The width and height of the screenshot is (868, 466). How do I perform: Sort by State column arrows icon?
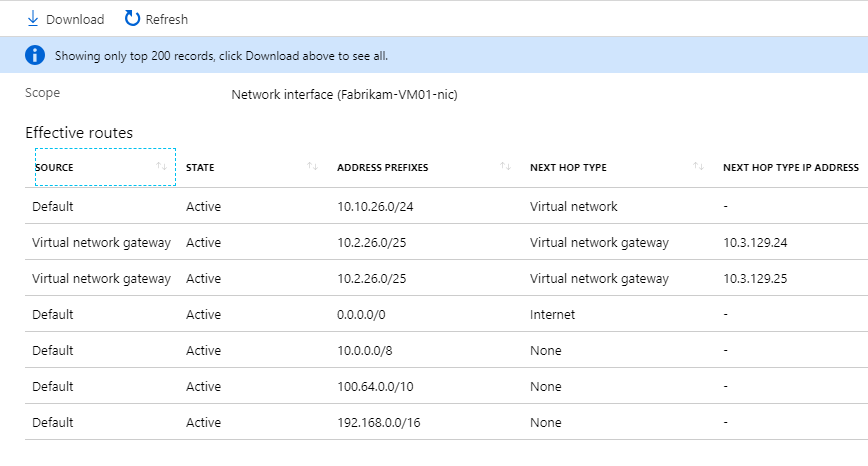coord(312,166)
